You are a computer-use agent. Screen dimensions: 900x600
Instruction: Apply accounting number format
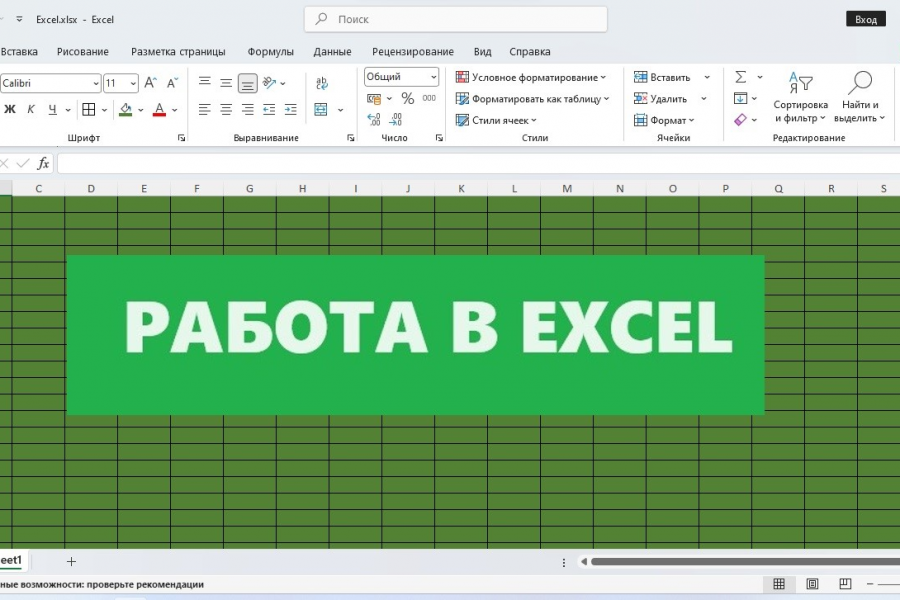point(374,99)
